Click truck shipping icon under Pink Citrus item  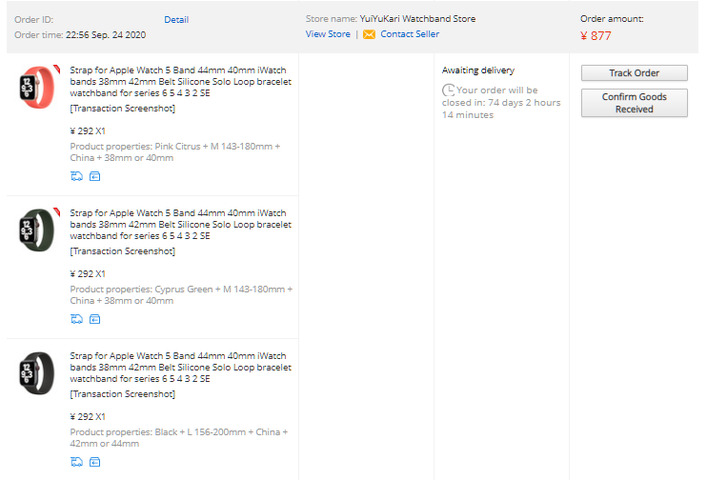coord(77,176)
